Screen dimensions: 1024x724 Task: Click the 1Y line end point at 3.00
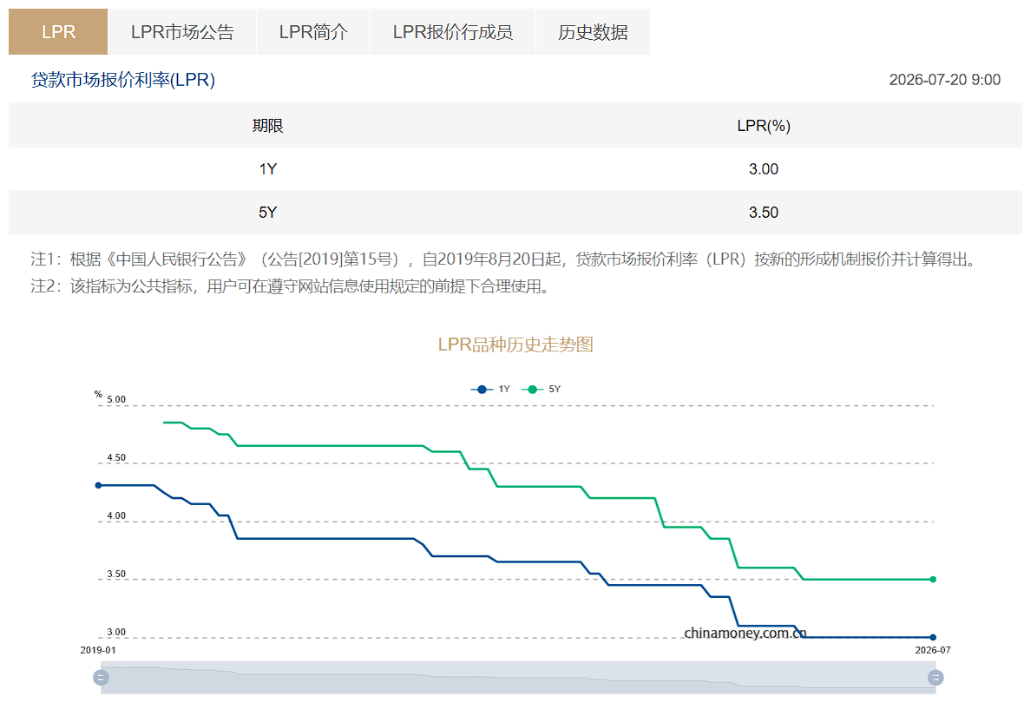pos(933,637)
